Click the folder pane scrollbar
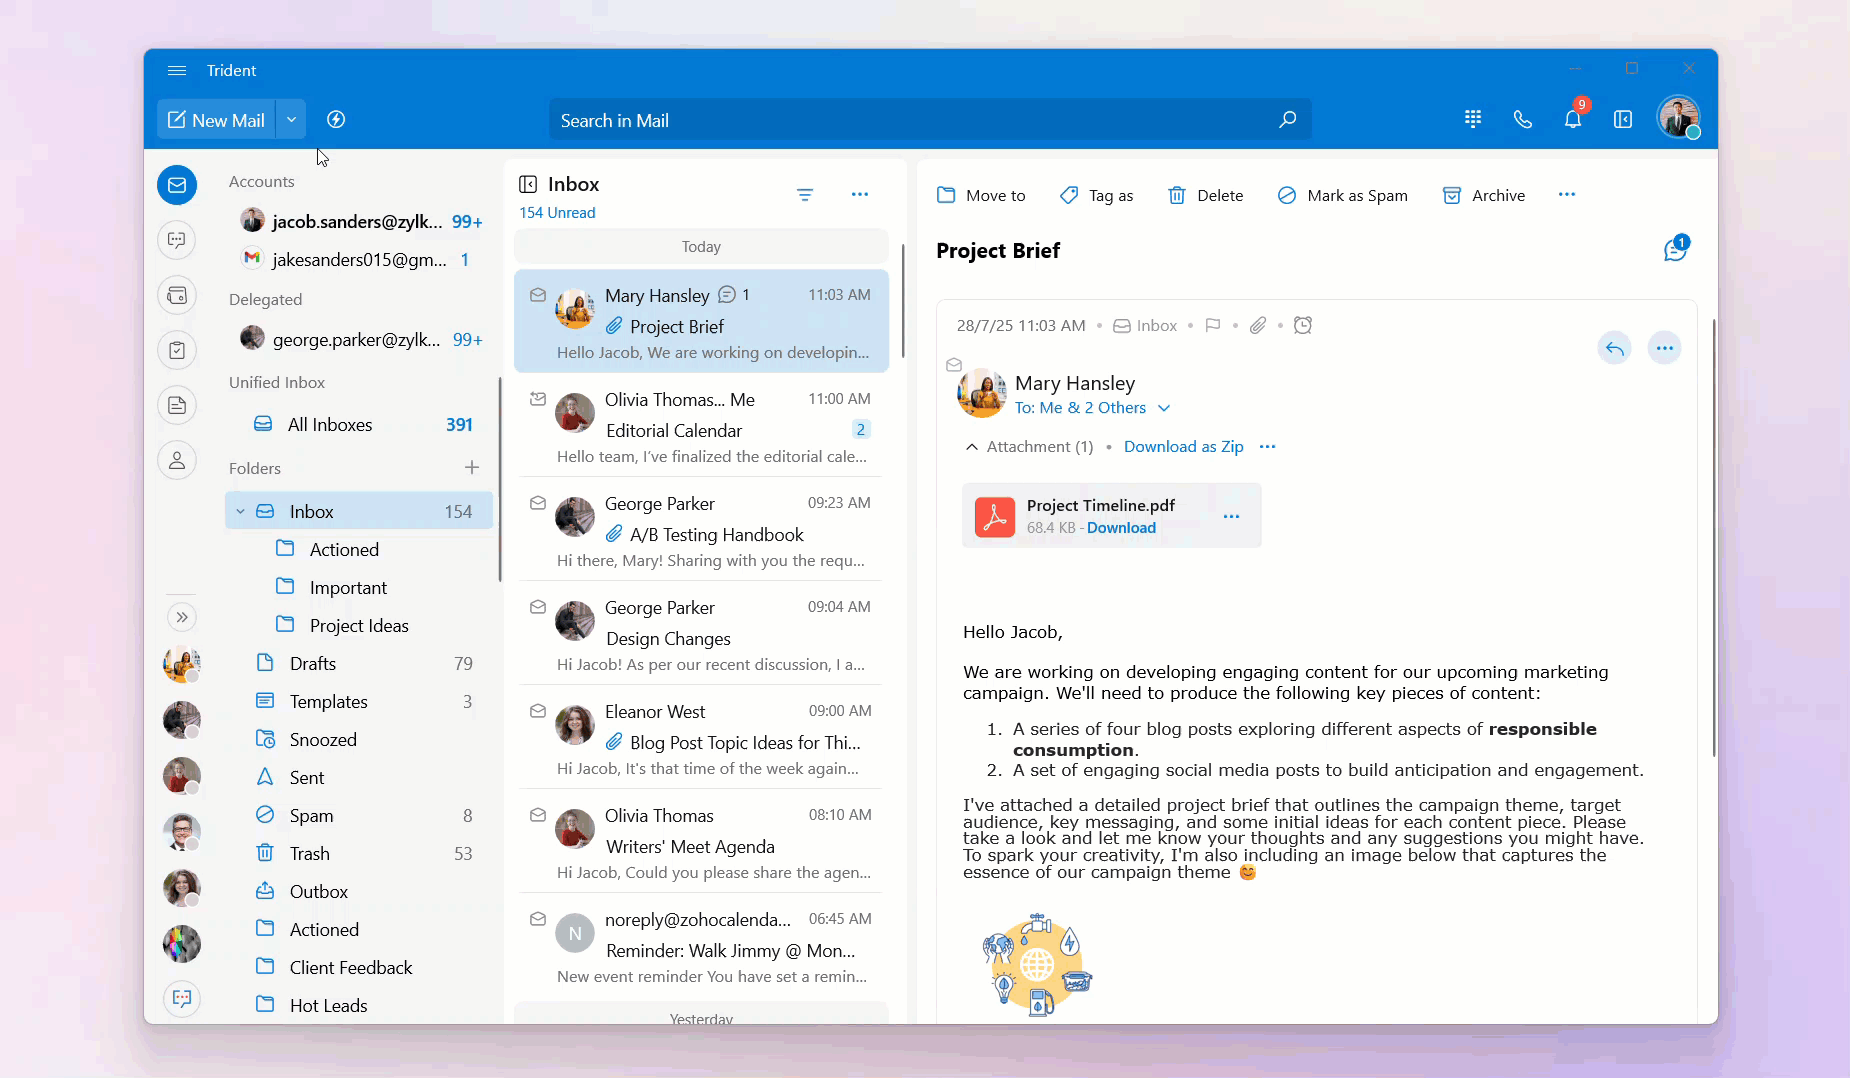1850x1078 pixels. (x=499, y=479)
